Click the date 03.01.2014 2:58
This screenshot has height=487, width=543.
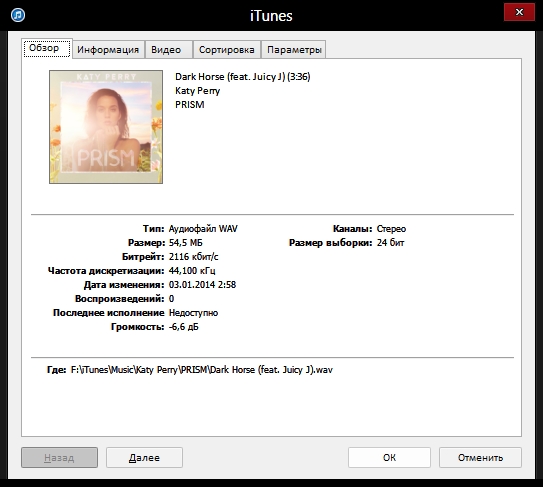click(202, 285)
